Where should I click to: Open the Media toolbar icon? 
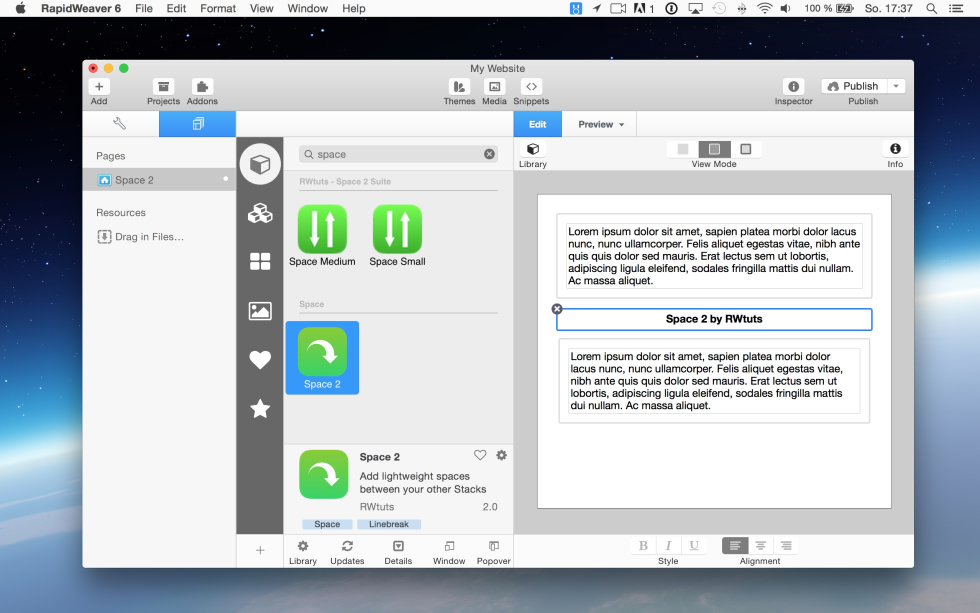coord(494,87)
